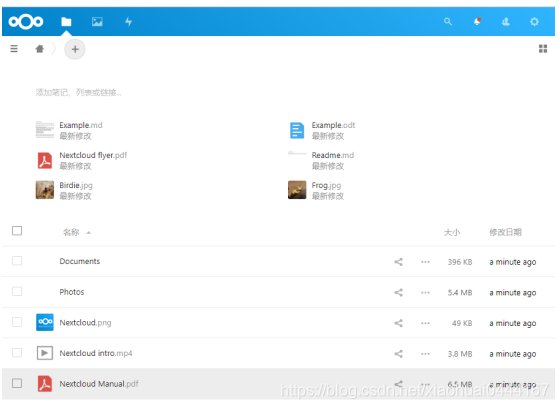Click the Nextcloud logo
Screen dimensions: 559x409
click(26, 22)
